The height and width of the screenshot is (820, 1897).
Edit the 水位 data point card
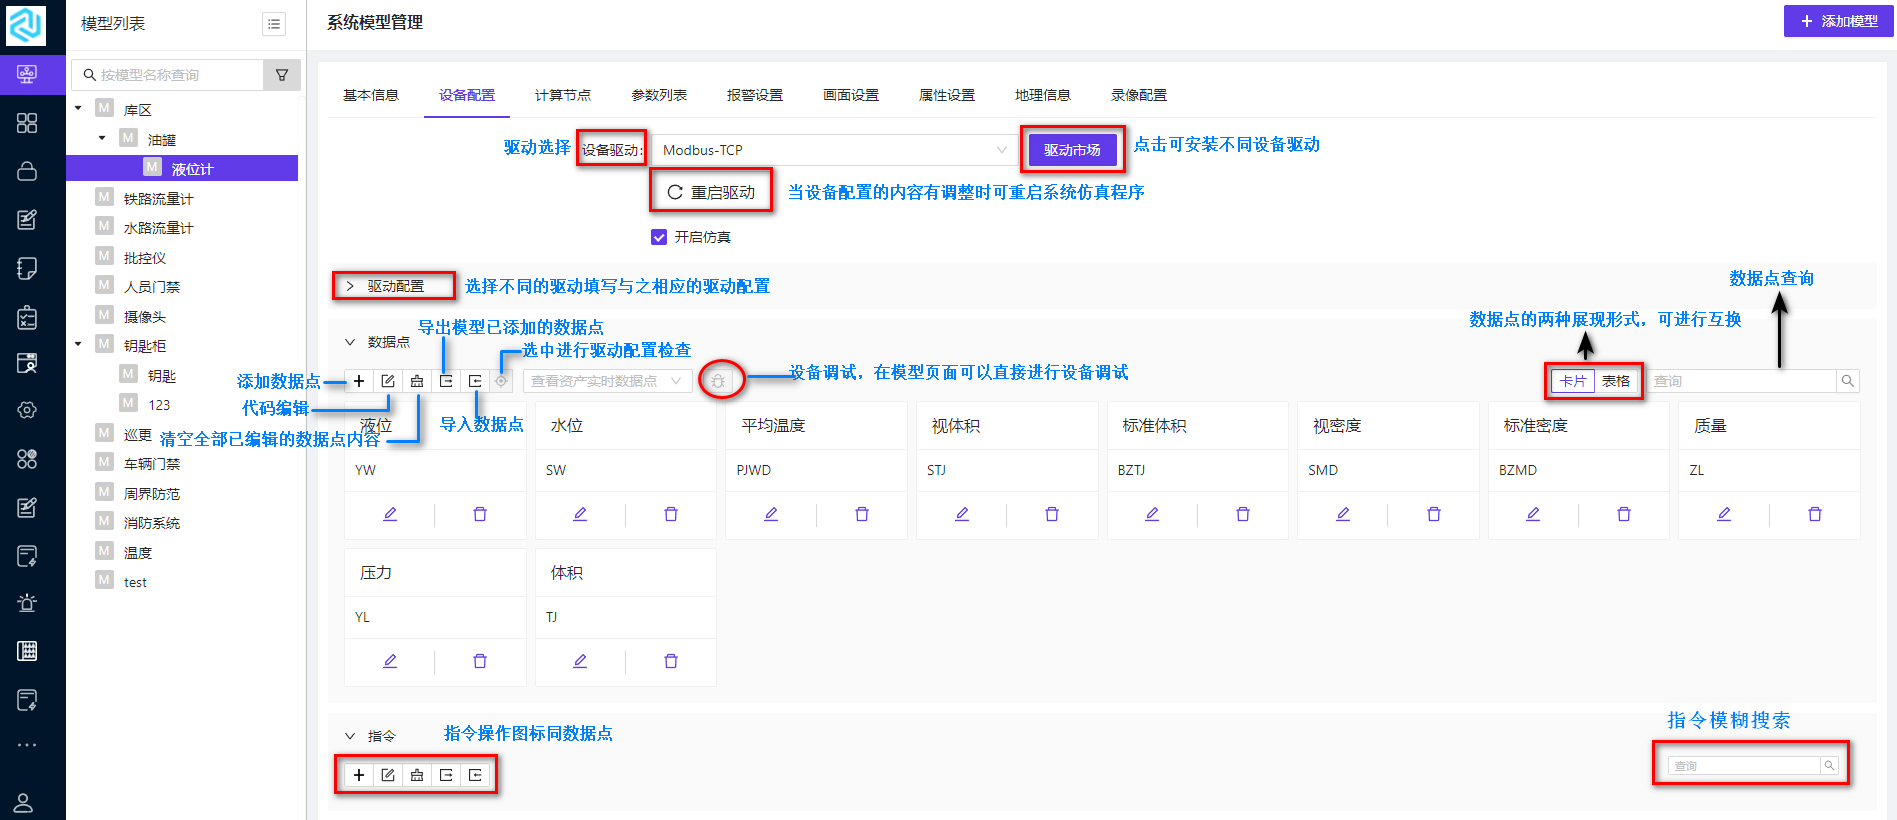click(x=580, y=514)
